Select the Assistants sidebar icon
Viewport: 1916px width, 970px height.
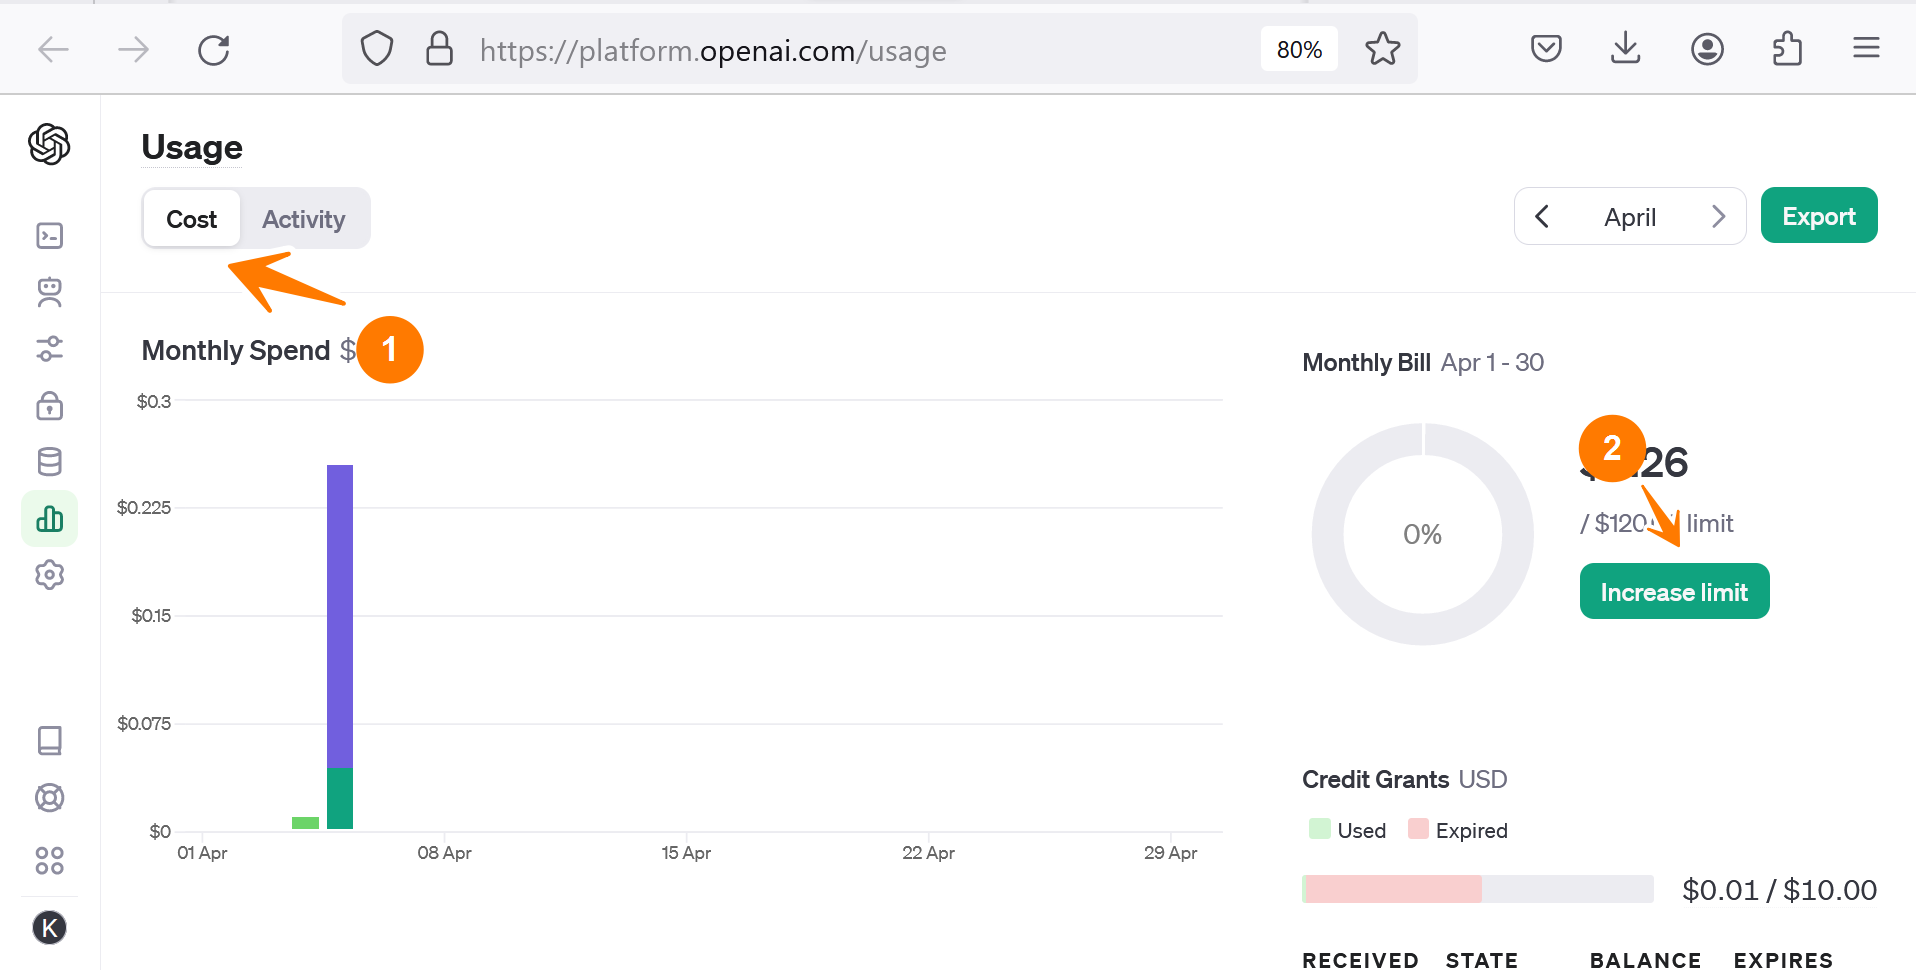[49, 293]
